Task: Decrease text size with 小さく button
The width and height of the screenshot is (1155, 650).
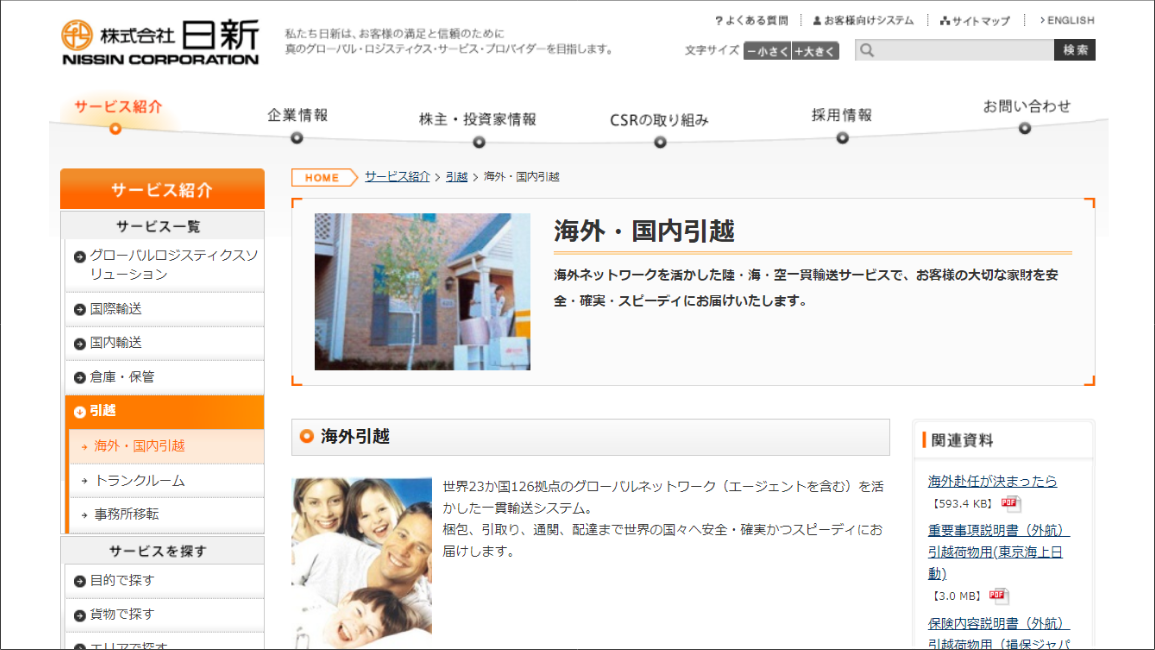Action: pos(767,51)
